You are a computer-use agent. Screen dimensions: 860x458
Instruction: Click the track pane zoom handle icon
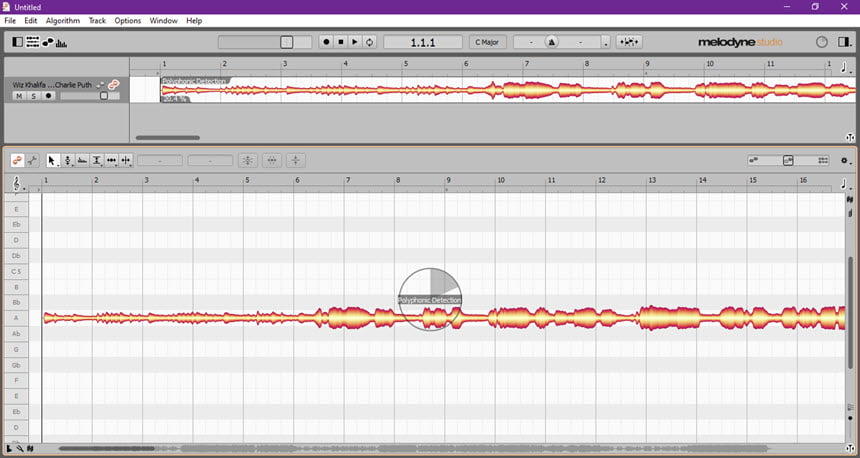(x=850, y=137)
